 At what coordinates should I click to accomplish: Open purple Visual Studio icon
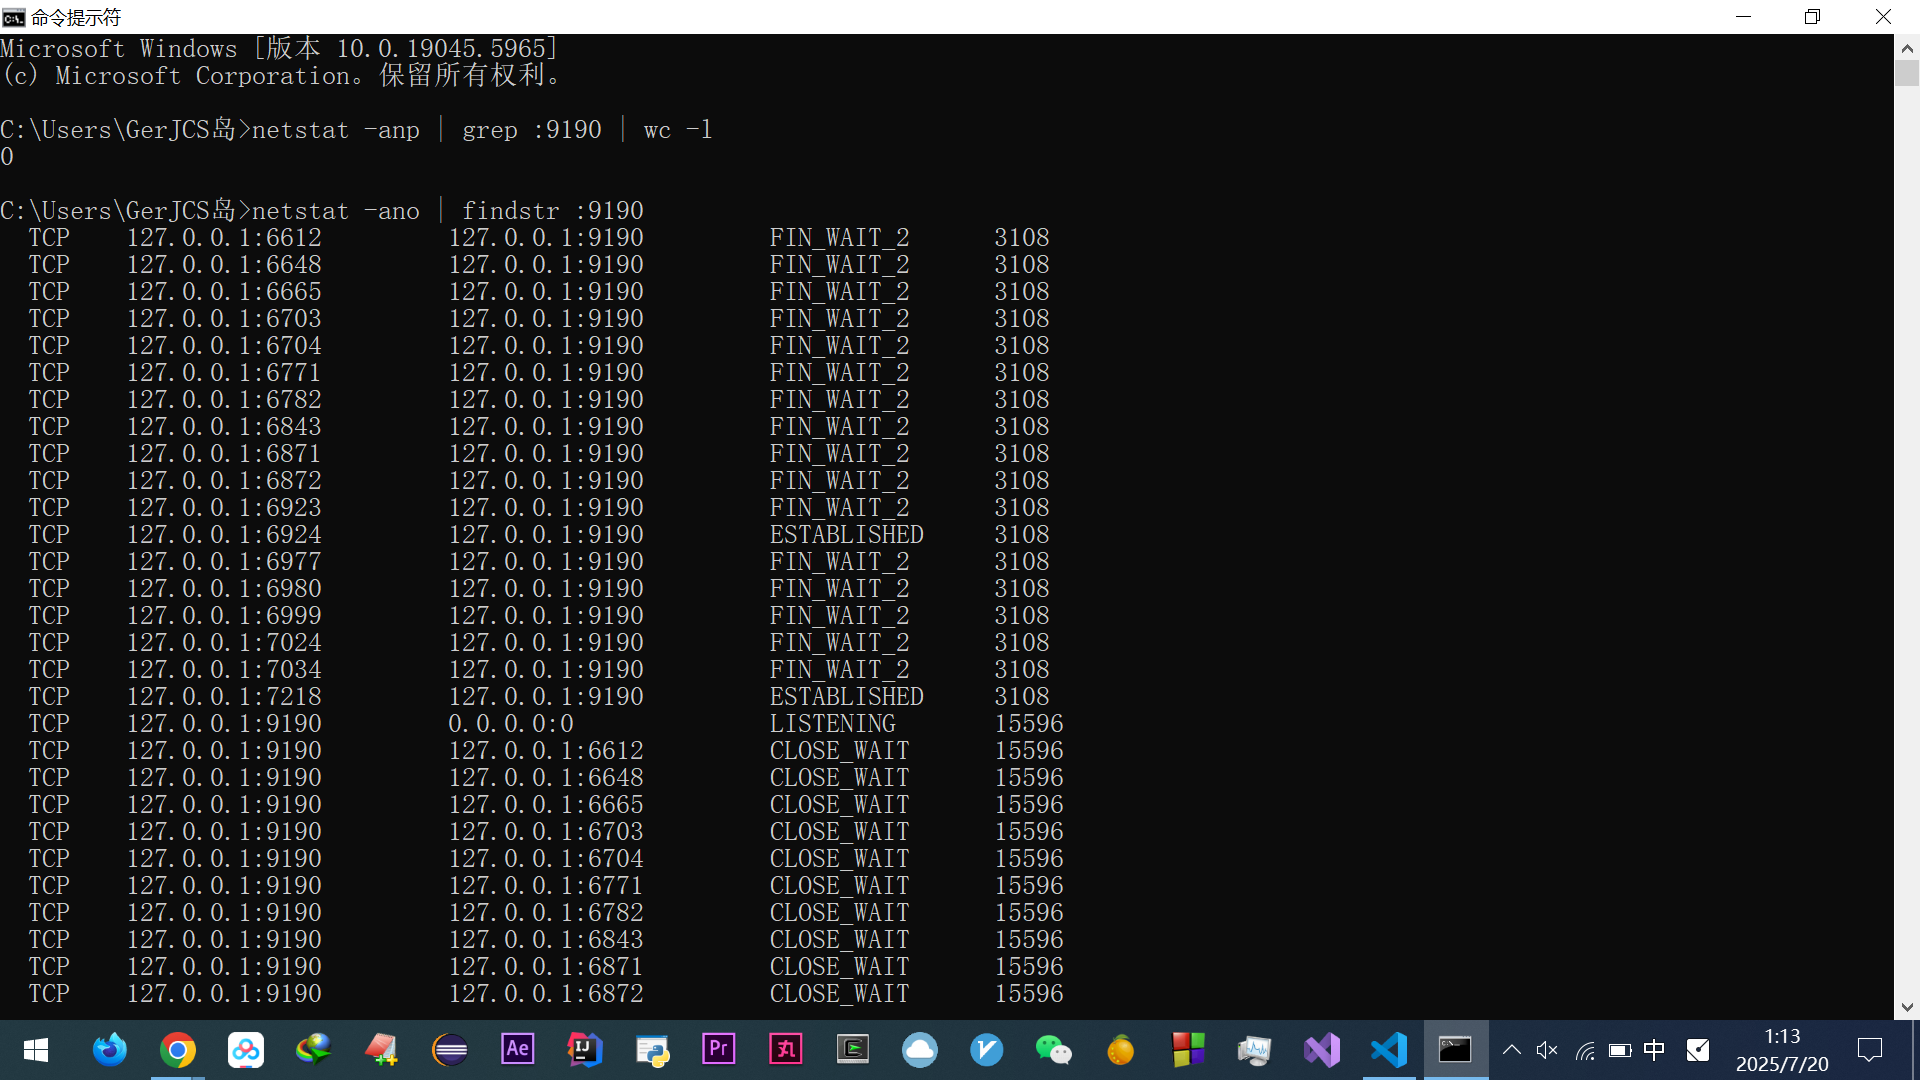click(1321, 1050)
